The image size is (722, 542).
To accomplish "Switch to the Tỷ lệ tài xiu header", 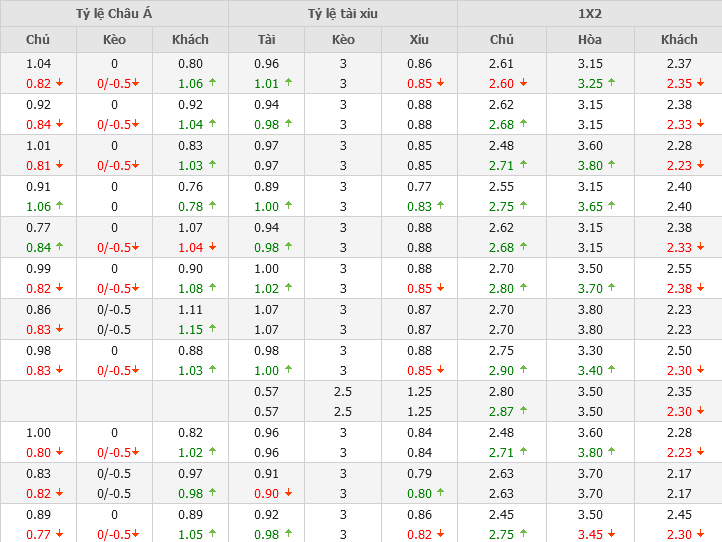I will click(343, 14).
